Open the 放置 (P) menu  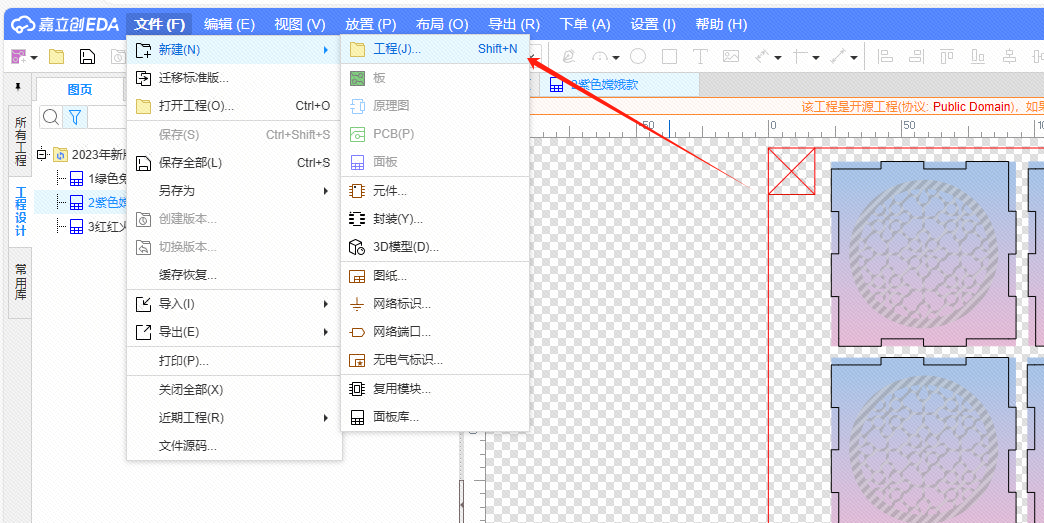pos(370,24)
